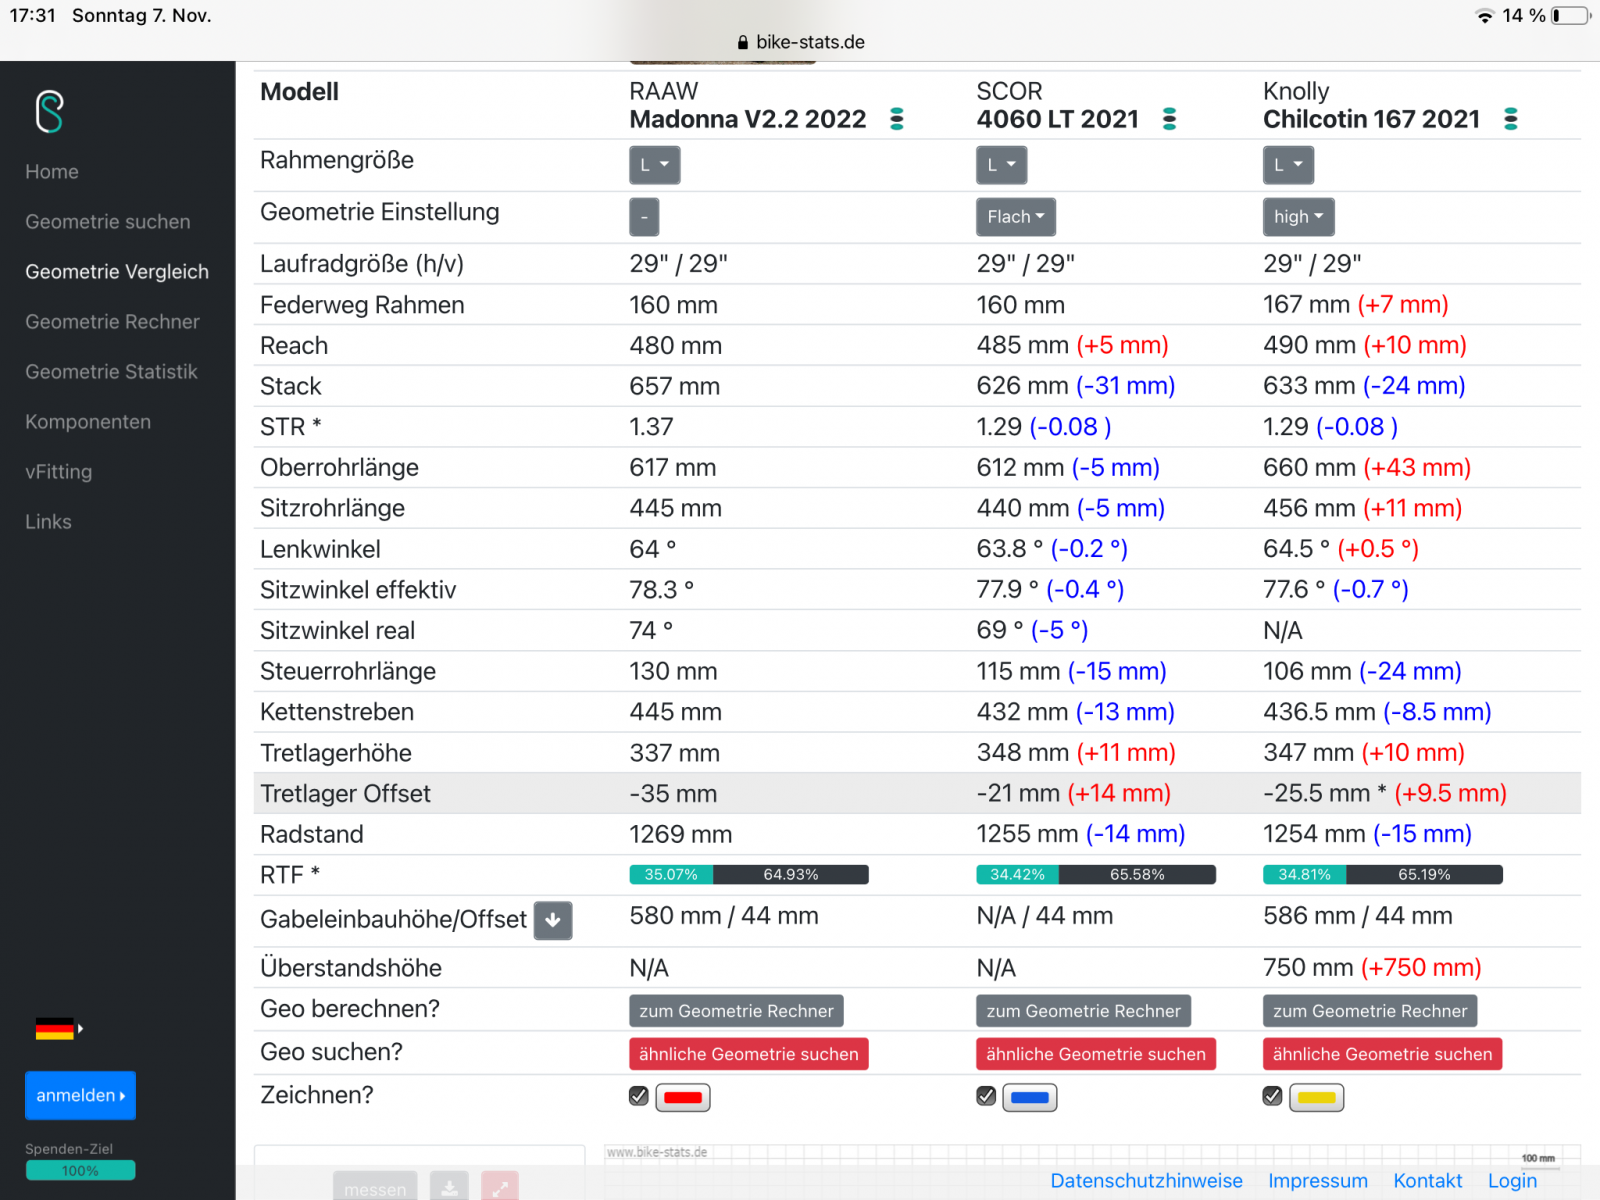Open the Flach geometry setting dropdown
The image size is (1600, 1200).
coord(1016,217)
